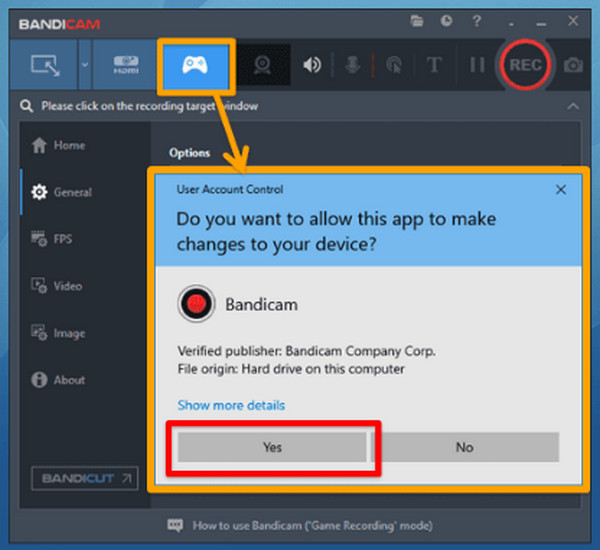Open output folder icon in title bar
This screenshot has width=600, height=550.
[417, 21]
